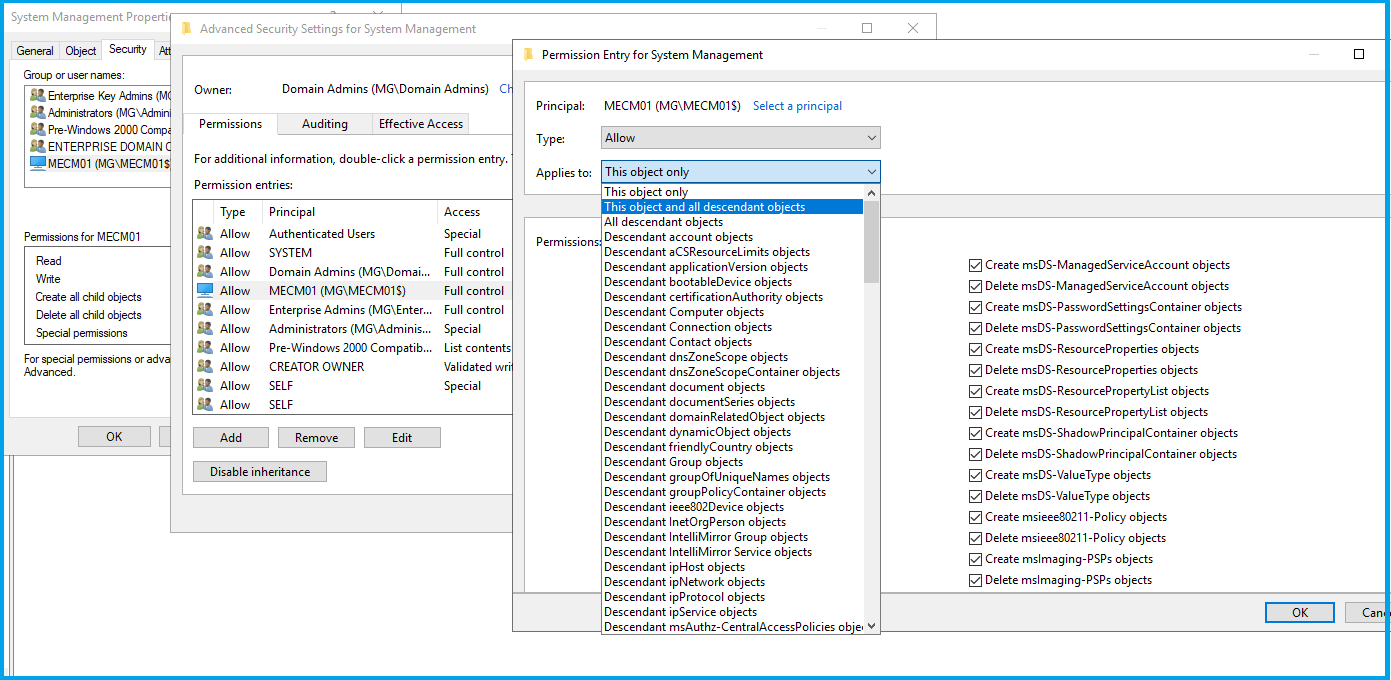Click the Authenticated Users group icon

(205, 234)
